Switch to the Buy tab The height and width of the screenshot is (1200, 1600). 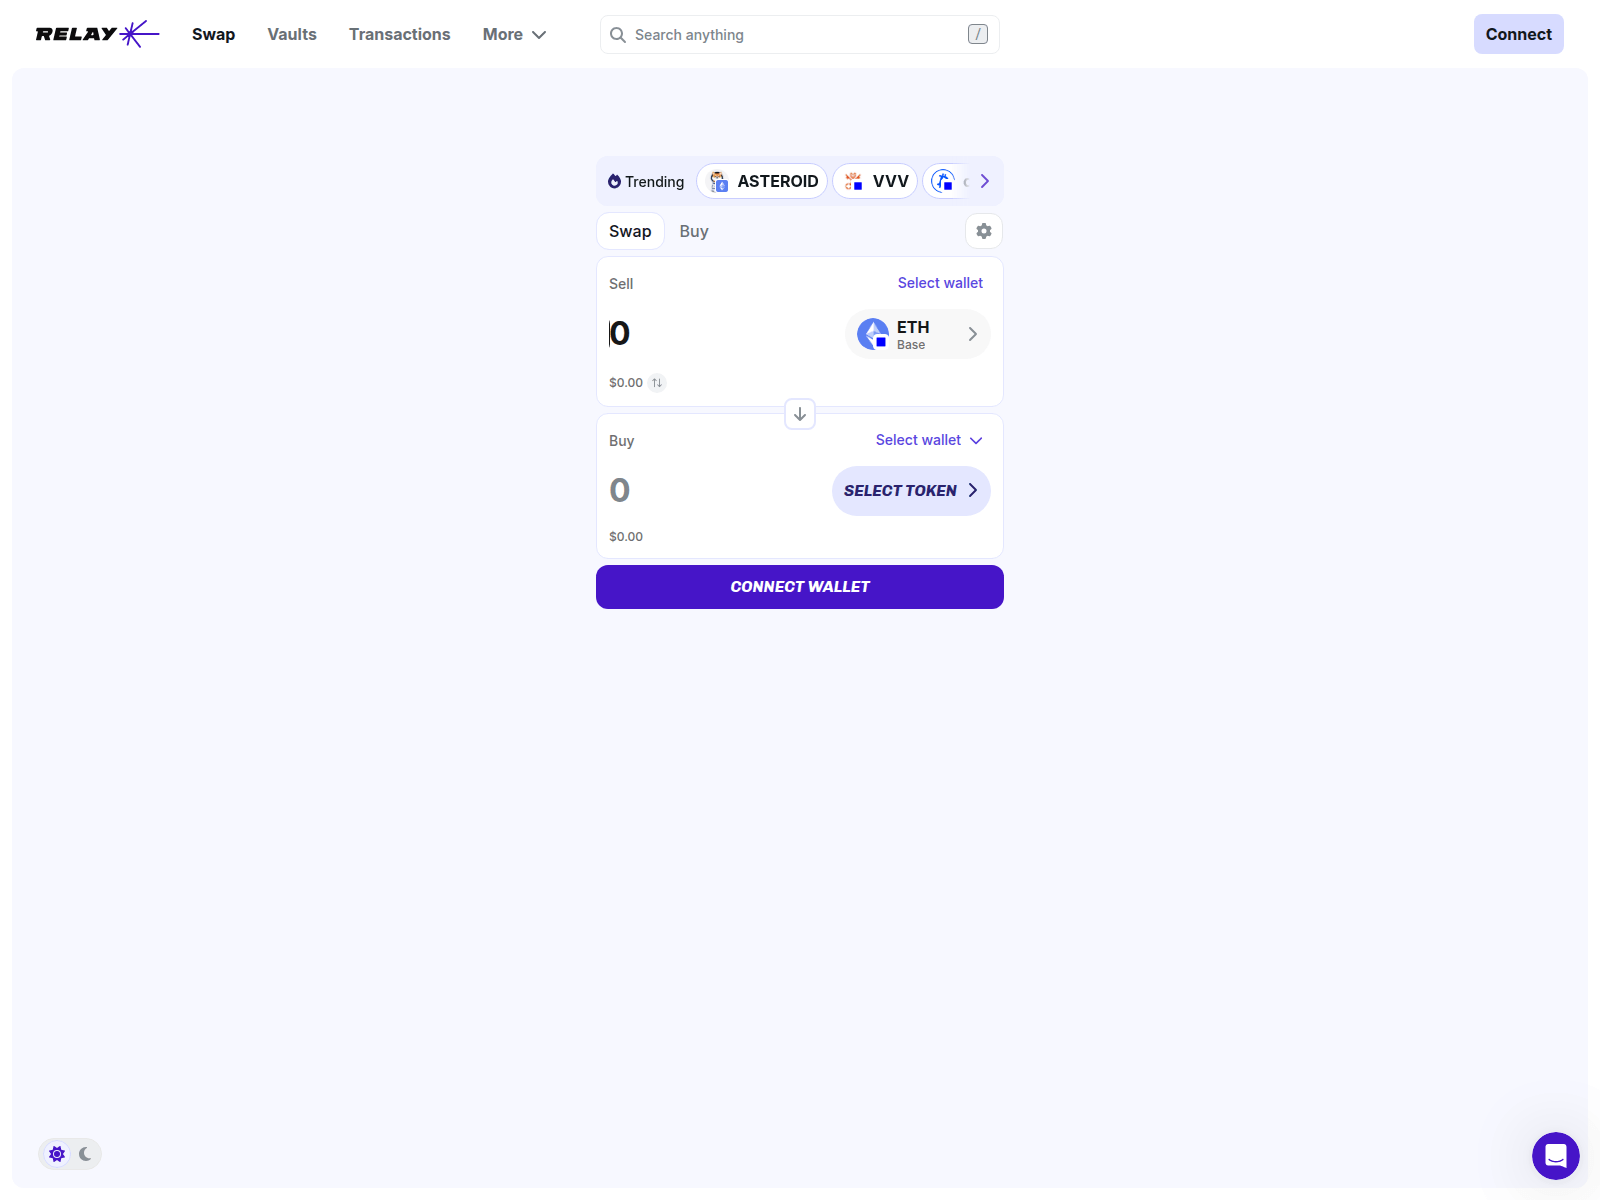[694, 231]
